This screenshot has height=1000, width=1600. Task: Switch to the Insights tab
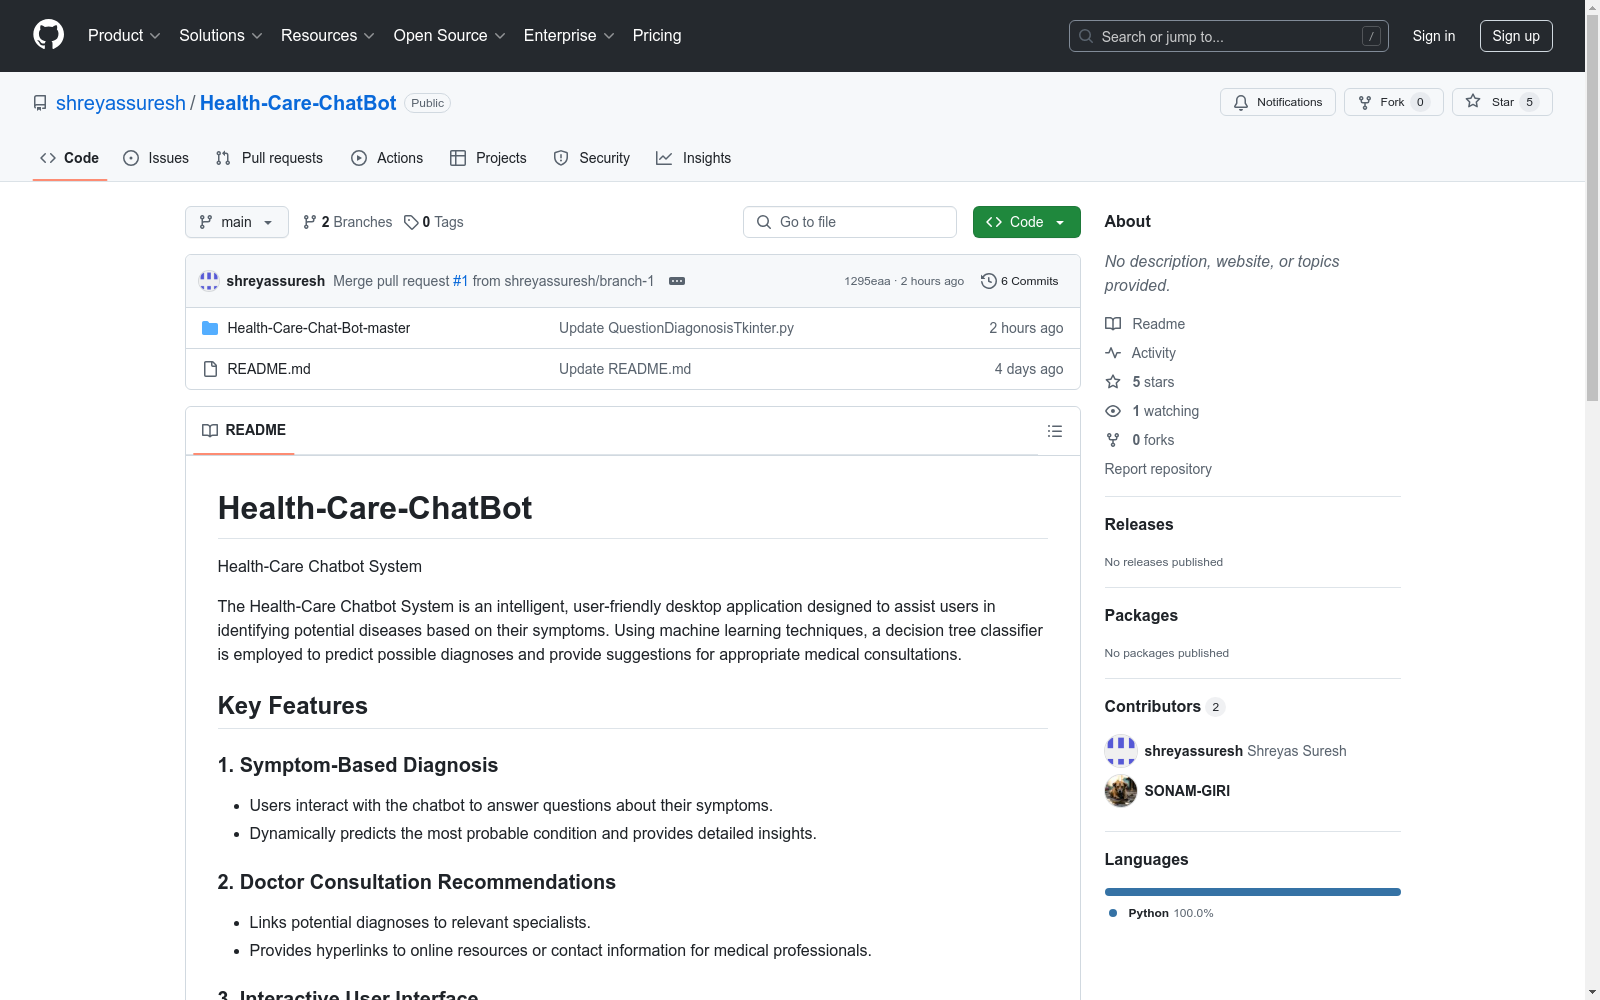pos(693,158)
